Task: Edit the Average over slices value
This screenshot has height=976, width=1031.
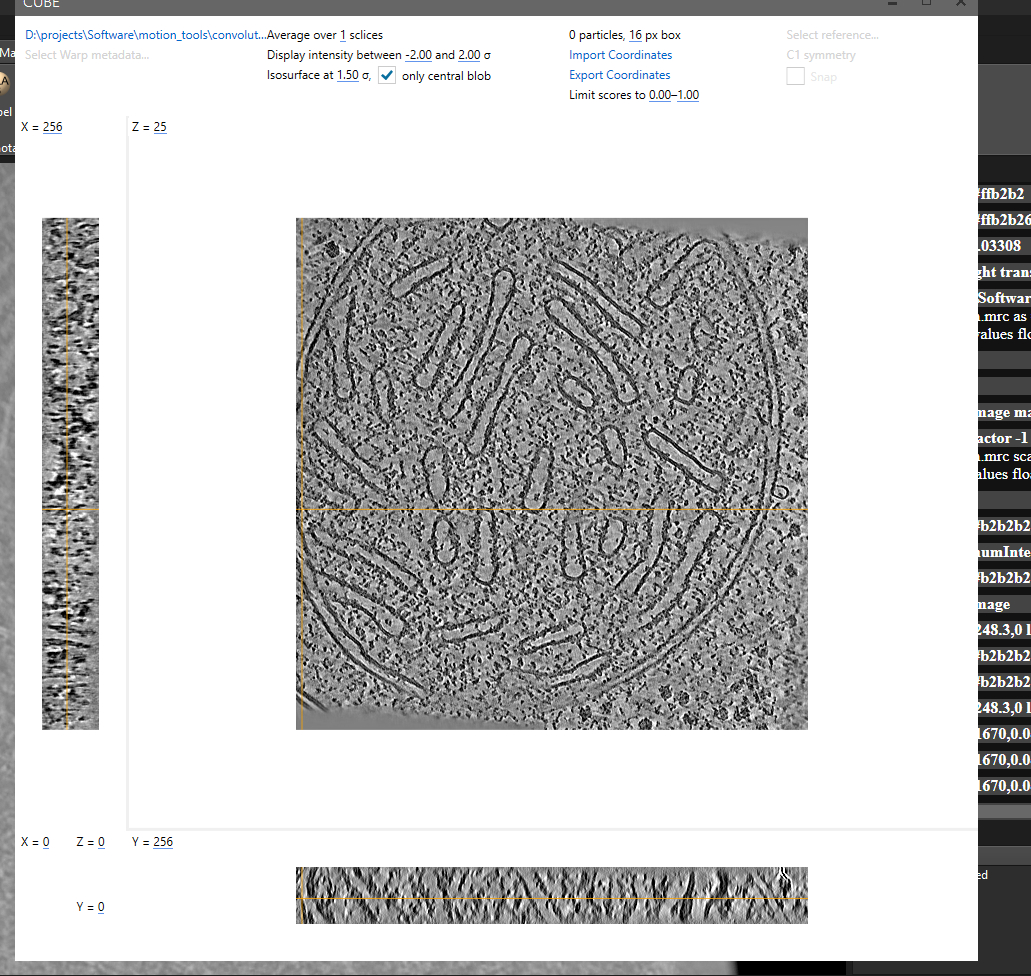Action: point(343,35)
